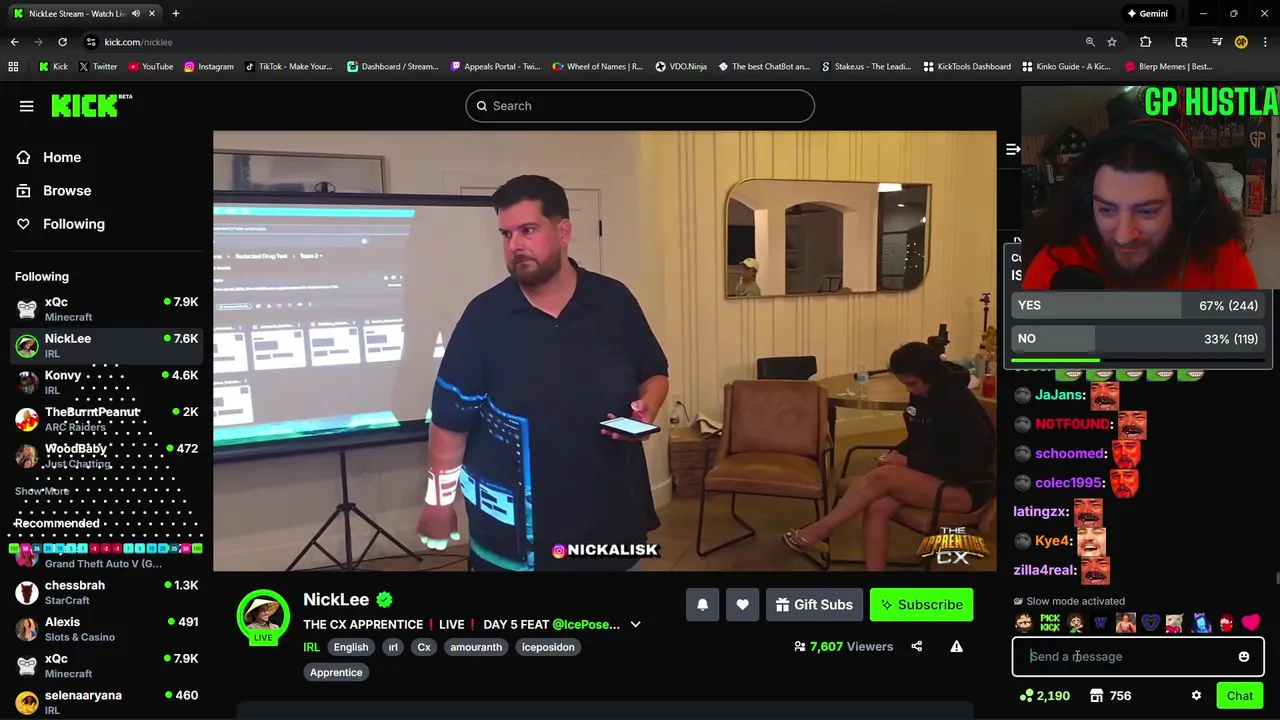This screenshot has height=720, width=1280.
Task: Select the Cx tag
Action: click(x=424, y=647)
